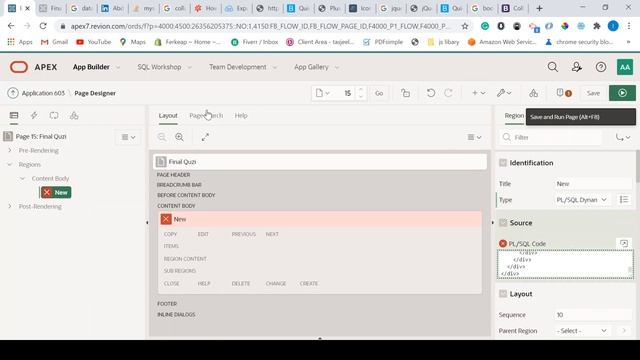Open the Rendering tab icon

coord(14,116)
